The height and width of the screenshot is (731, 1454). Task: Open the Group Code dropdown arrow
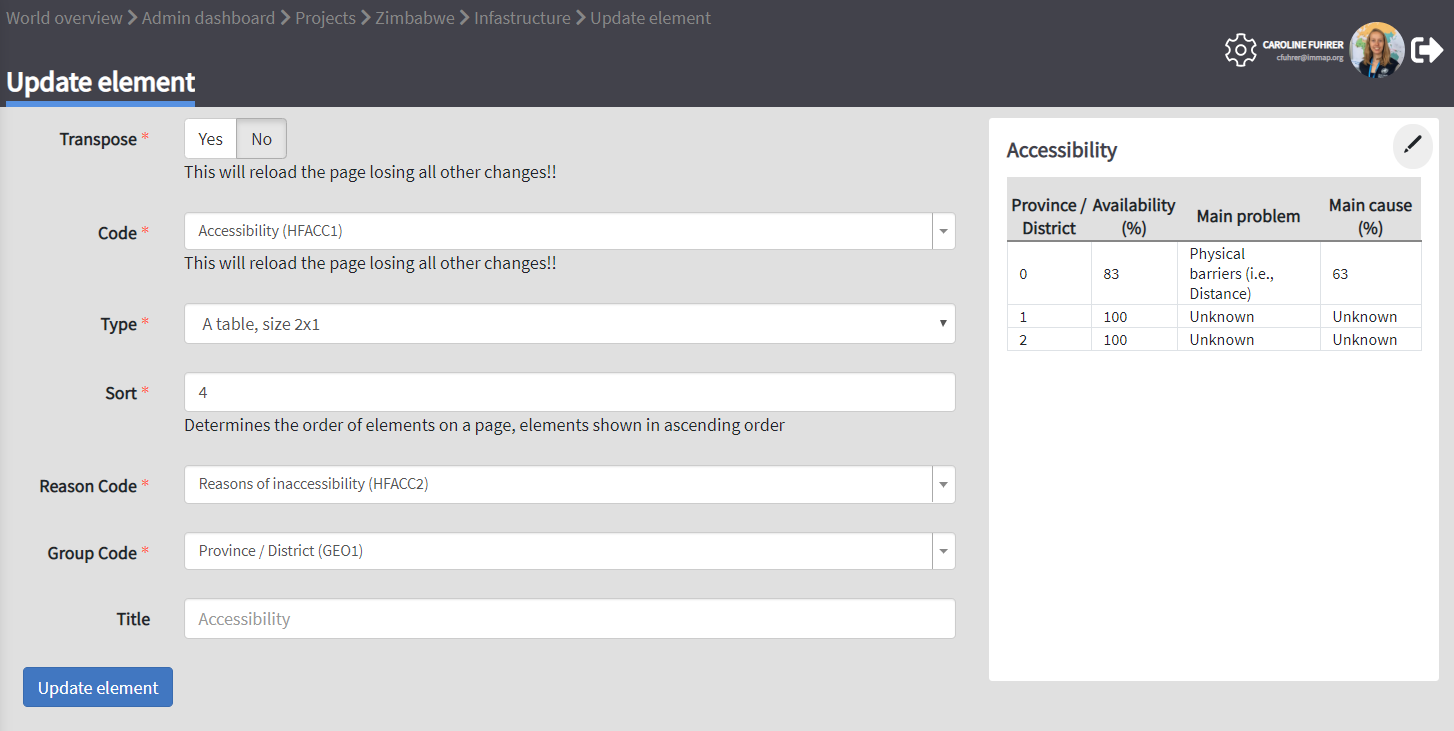943,551
